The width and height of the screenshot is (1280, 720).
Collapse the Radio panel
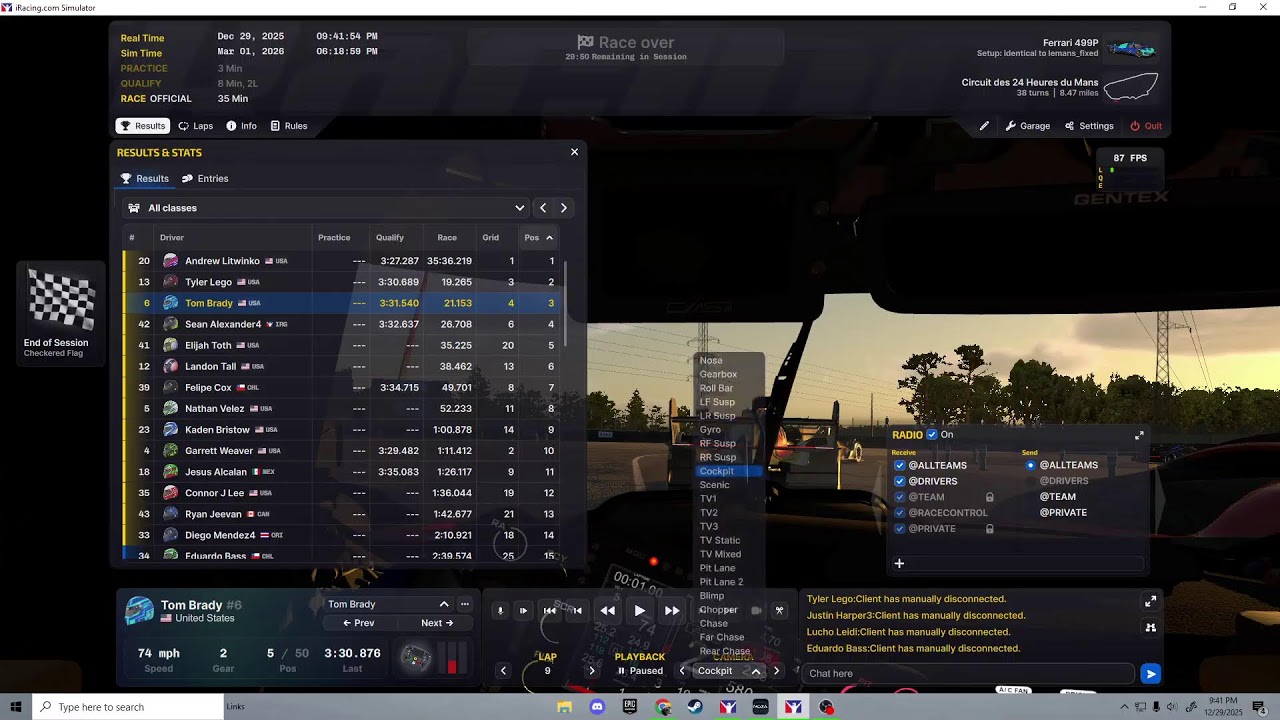point(1139,436)
